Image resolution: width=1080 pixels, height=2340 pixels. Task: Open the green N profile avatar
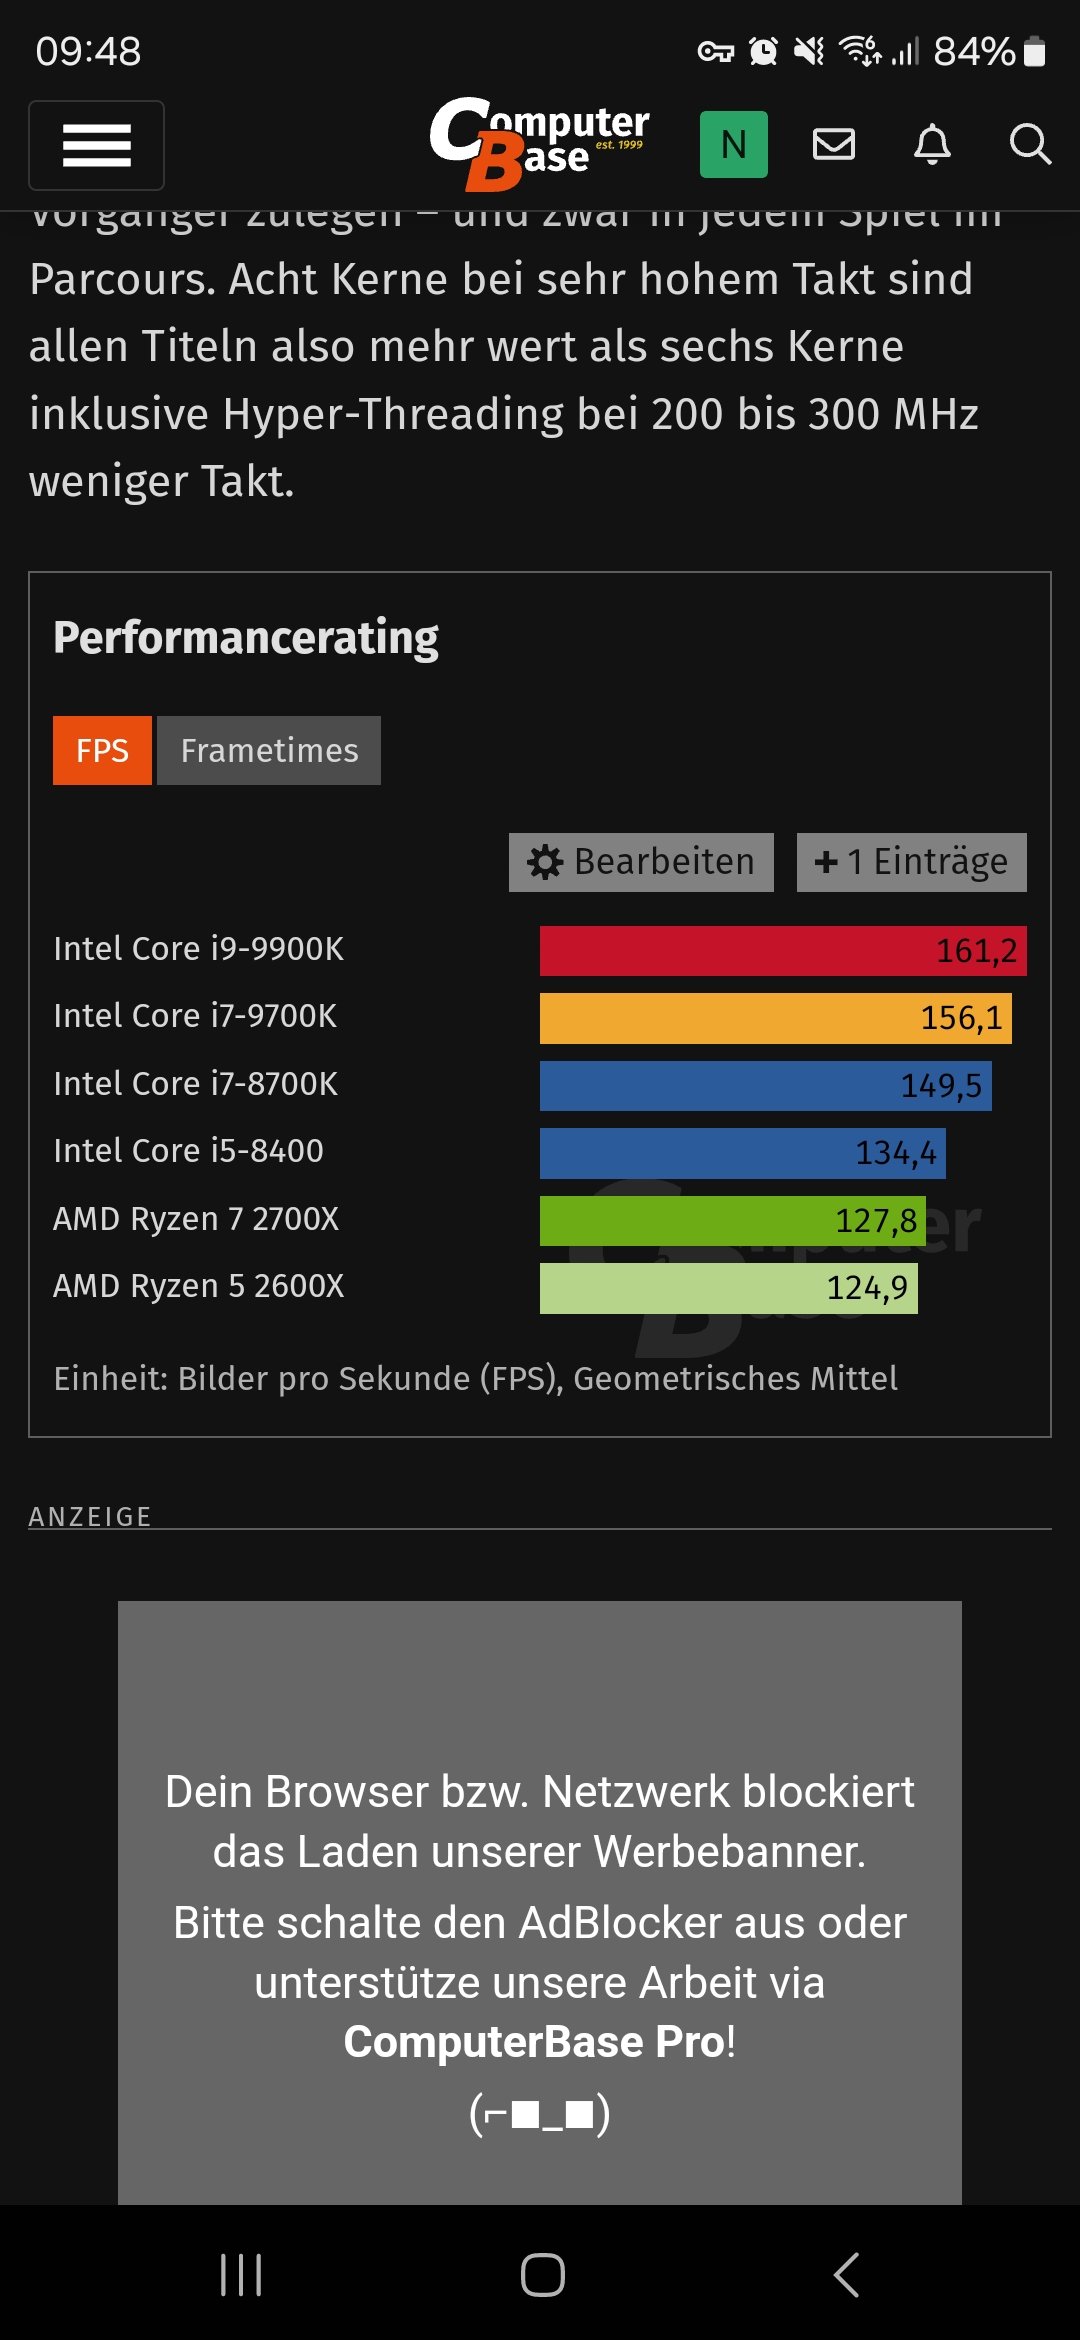point(733,145)
